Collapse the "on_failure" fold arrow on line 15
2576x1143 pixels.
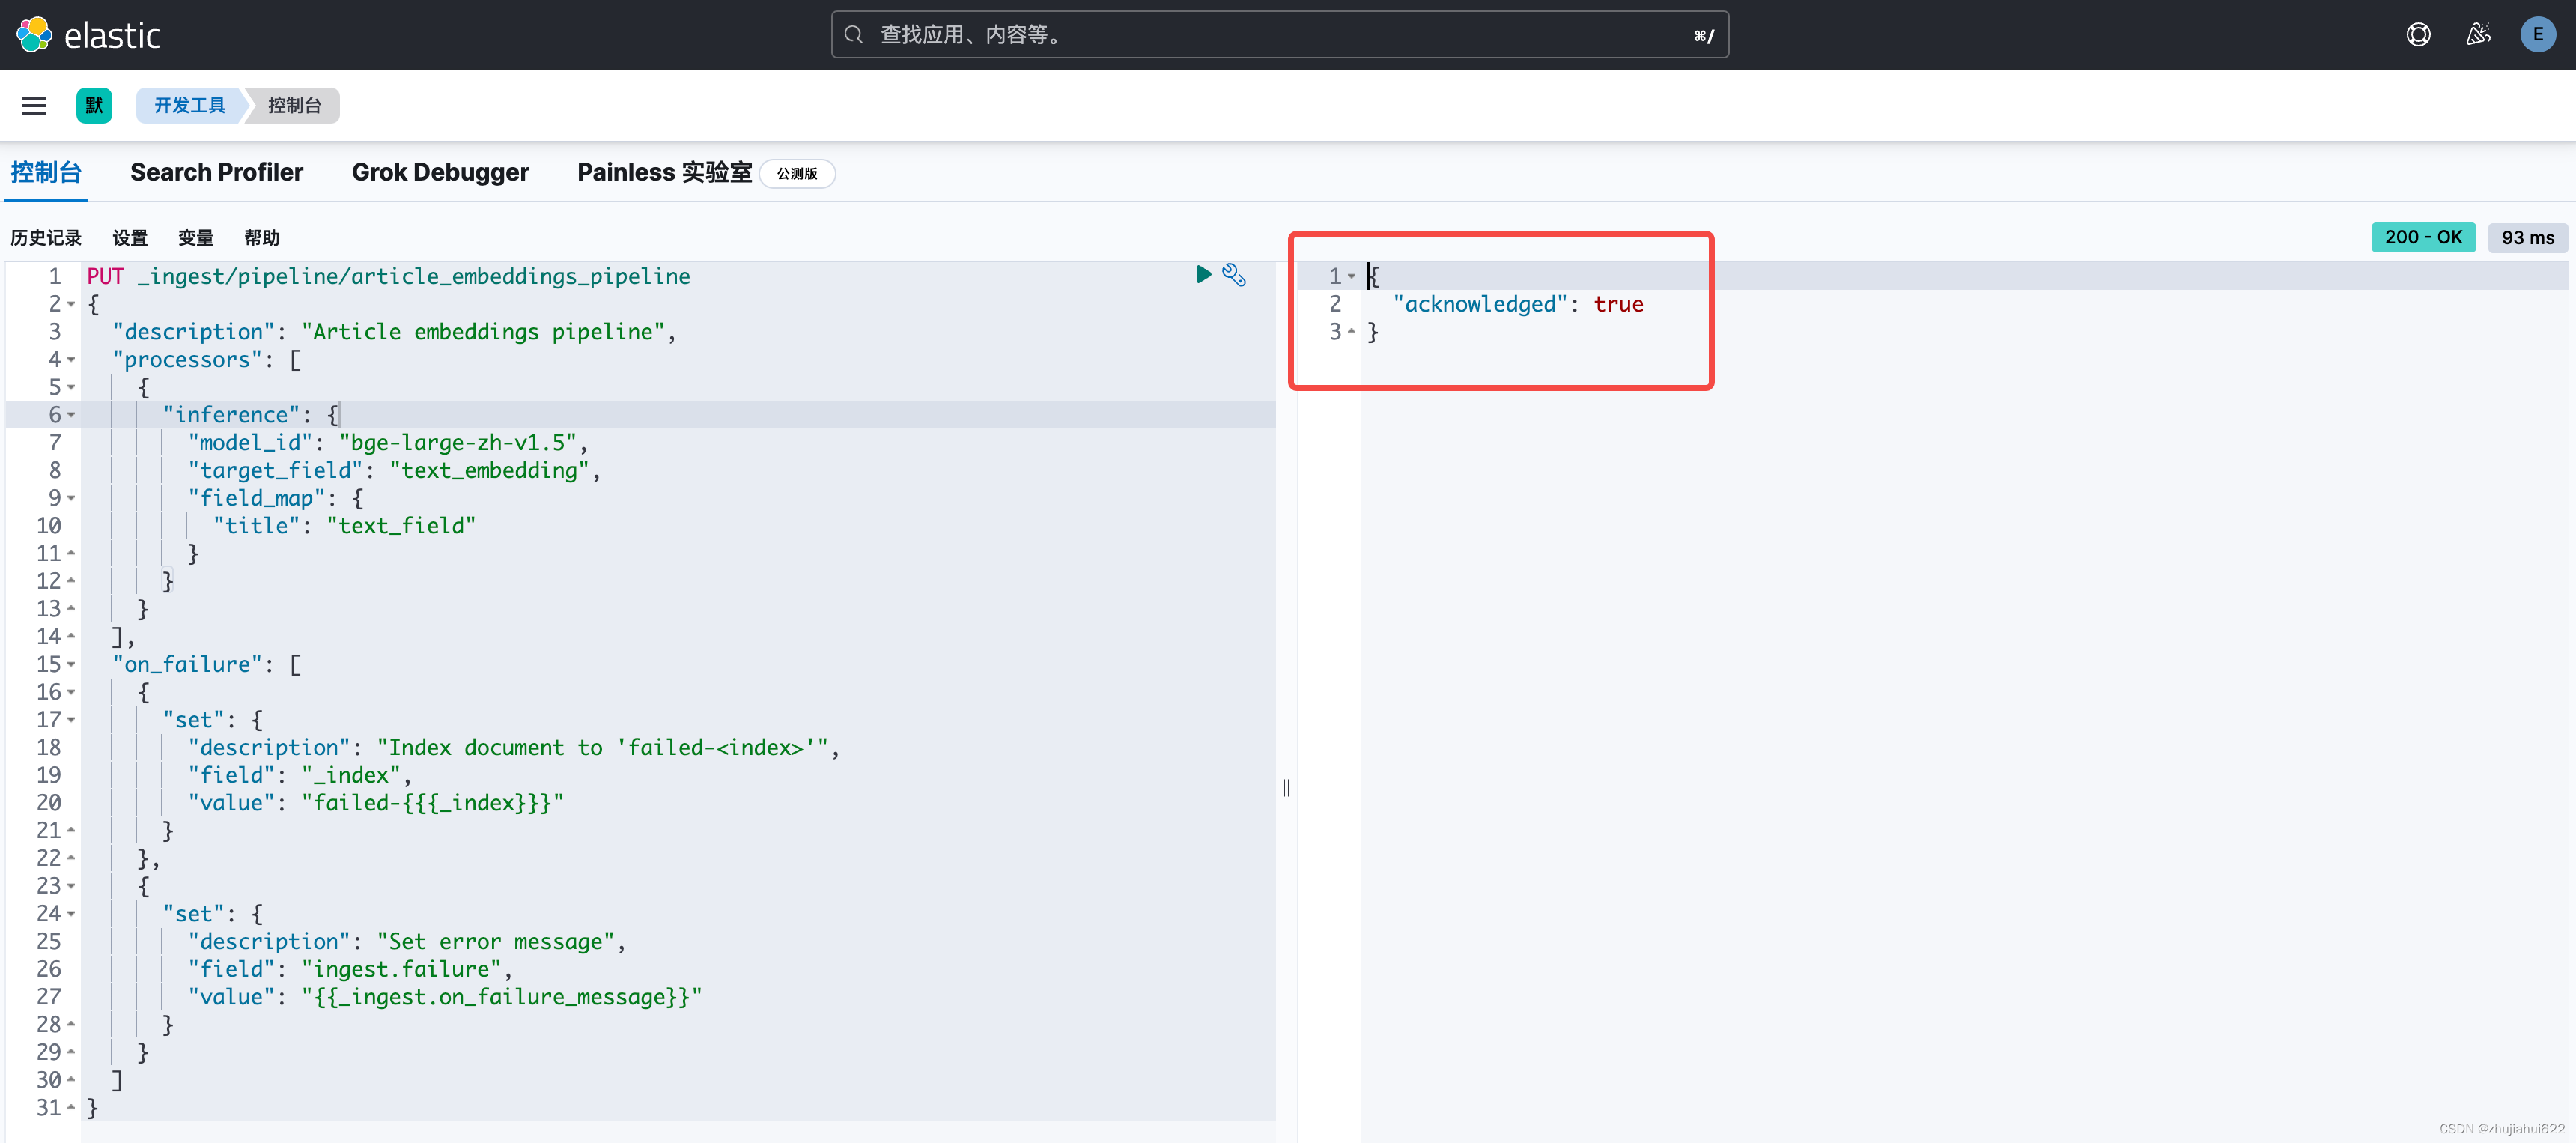point(72,665)
